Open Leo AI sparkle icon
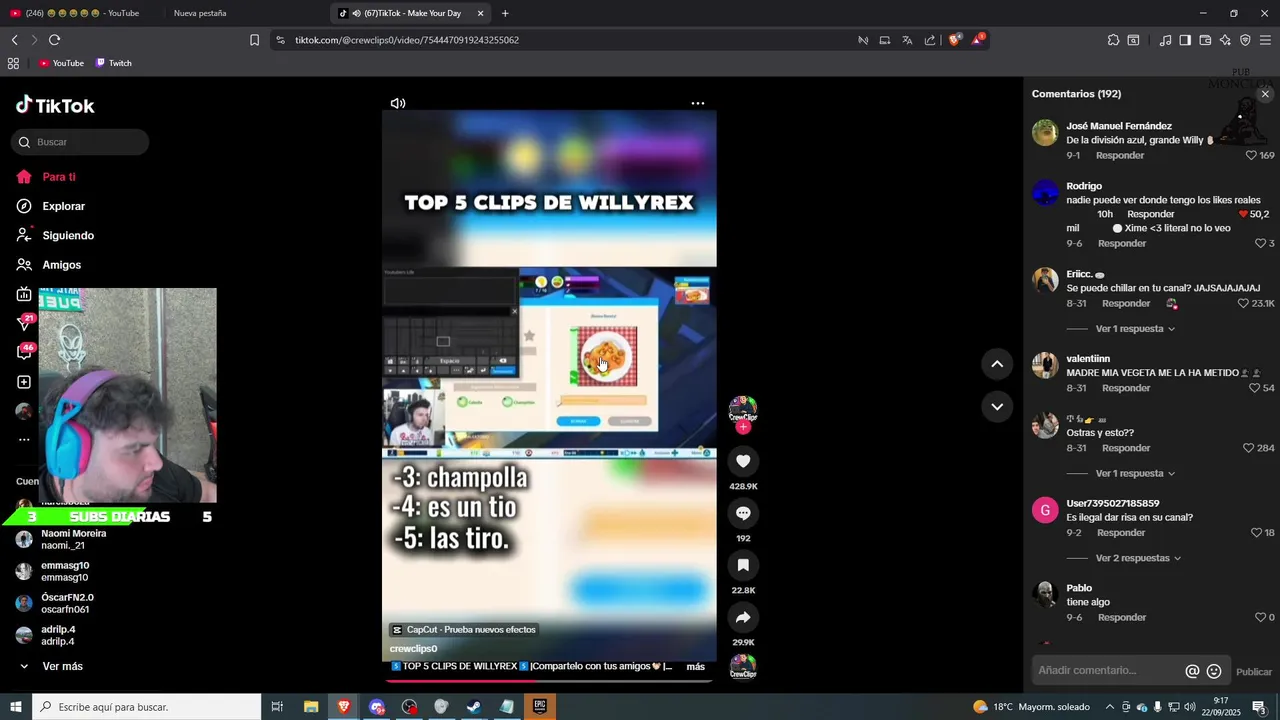1280x720 pixels. click(x=1225, y=40)
